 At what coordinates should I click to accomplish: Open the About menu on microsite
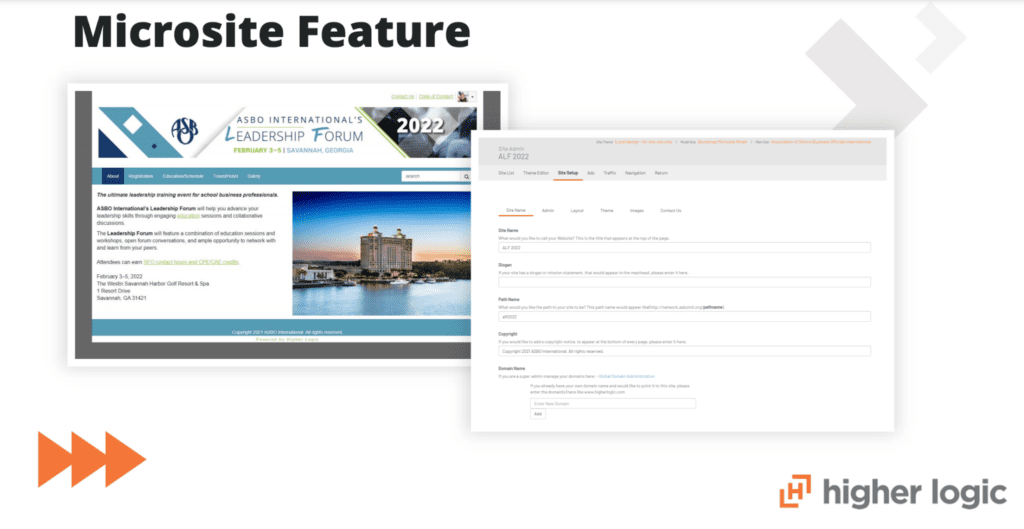pyautogui.click(x=113, y=175)
